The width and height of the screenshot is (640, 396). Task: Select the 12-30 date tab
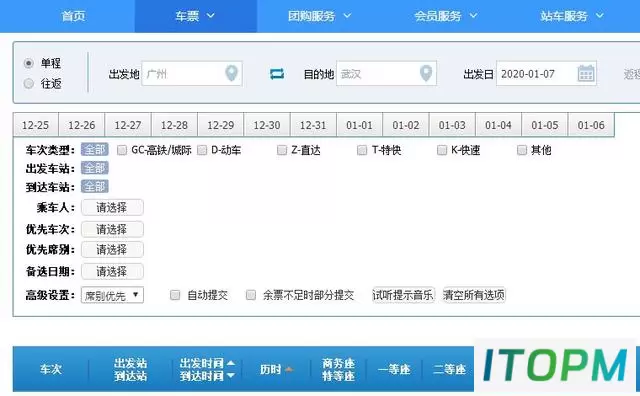coord(267,125)
